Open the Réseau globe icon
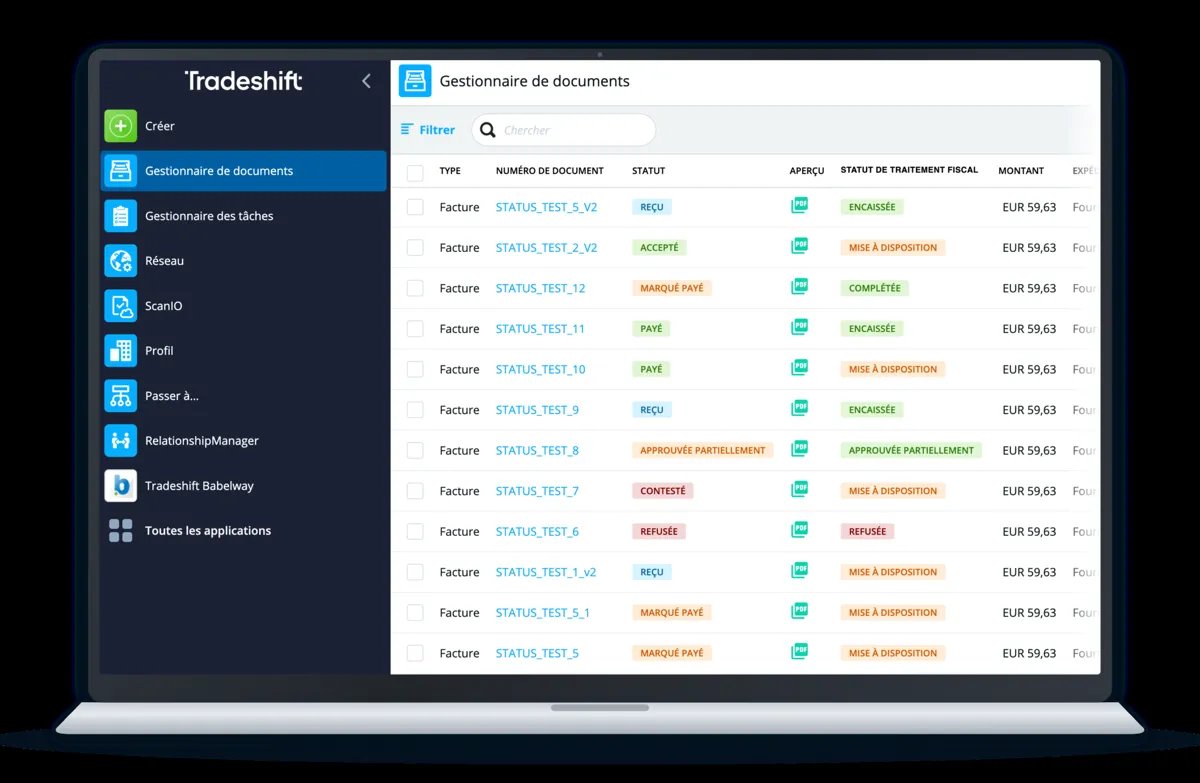Viewport: 1200px width, 783px height. [x=121, y=261]
